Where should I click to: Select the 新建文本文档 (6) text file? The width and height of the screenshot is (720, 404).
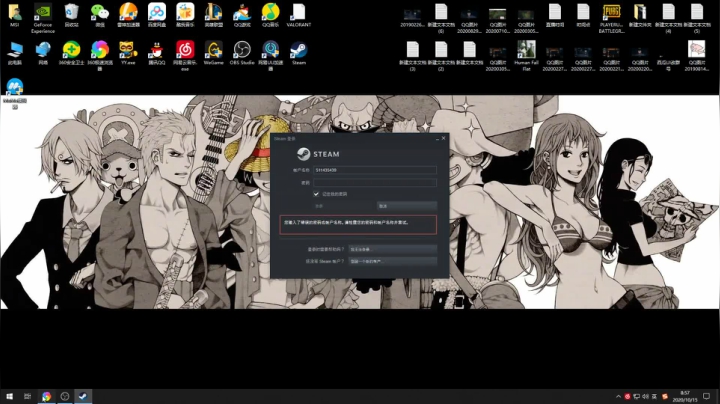[x=441, y=18]
